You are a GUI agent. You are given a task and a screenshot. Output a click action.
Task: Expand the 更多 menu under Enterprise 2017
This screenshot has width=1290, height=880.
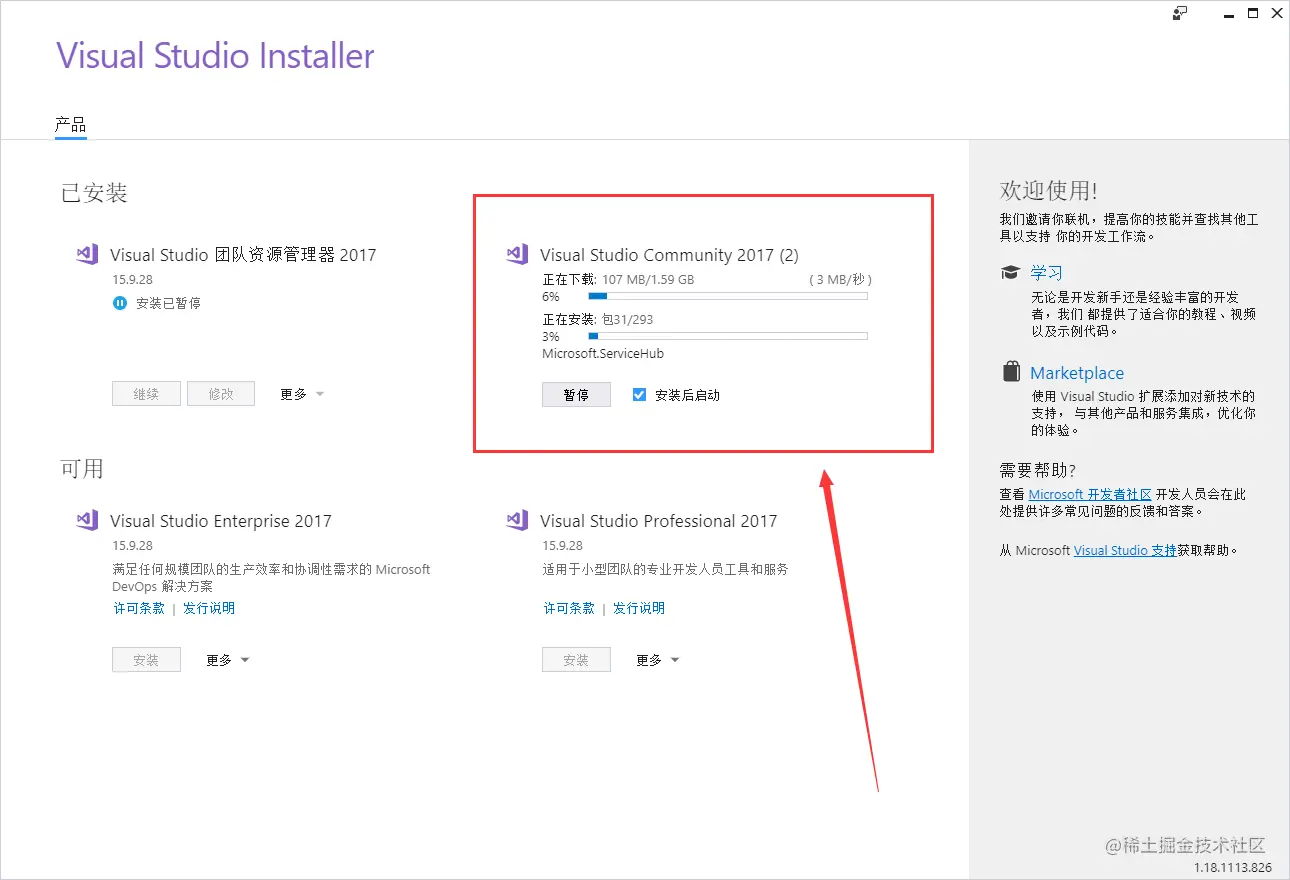226,659
